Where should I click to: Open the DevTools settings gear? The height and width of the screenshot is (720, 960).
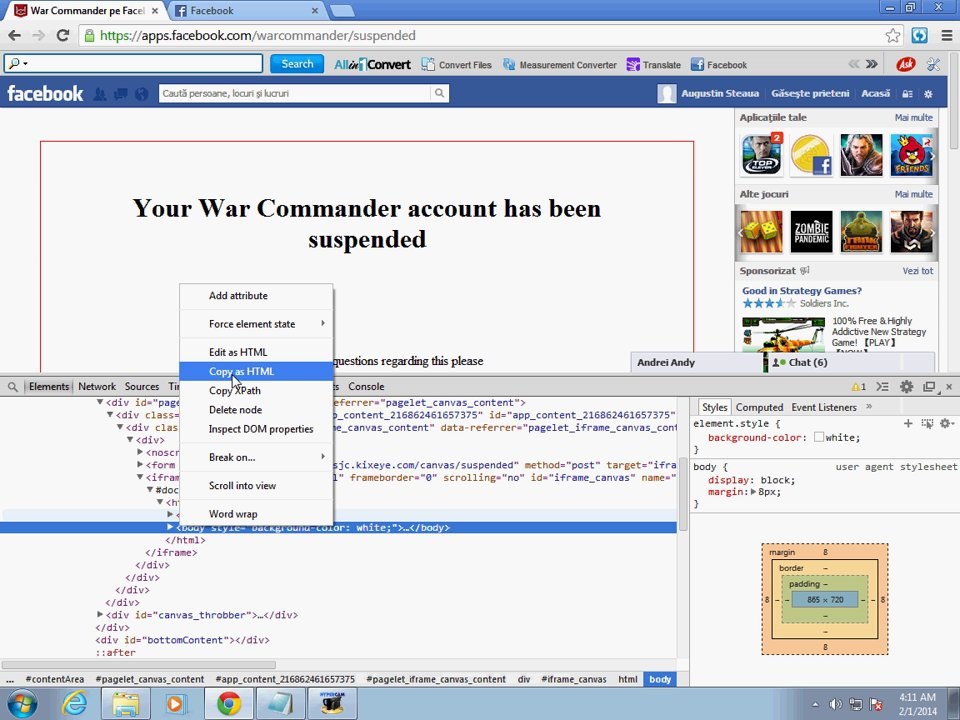point(906,386)
